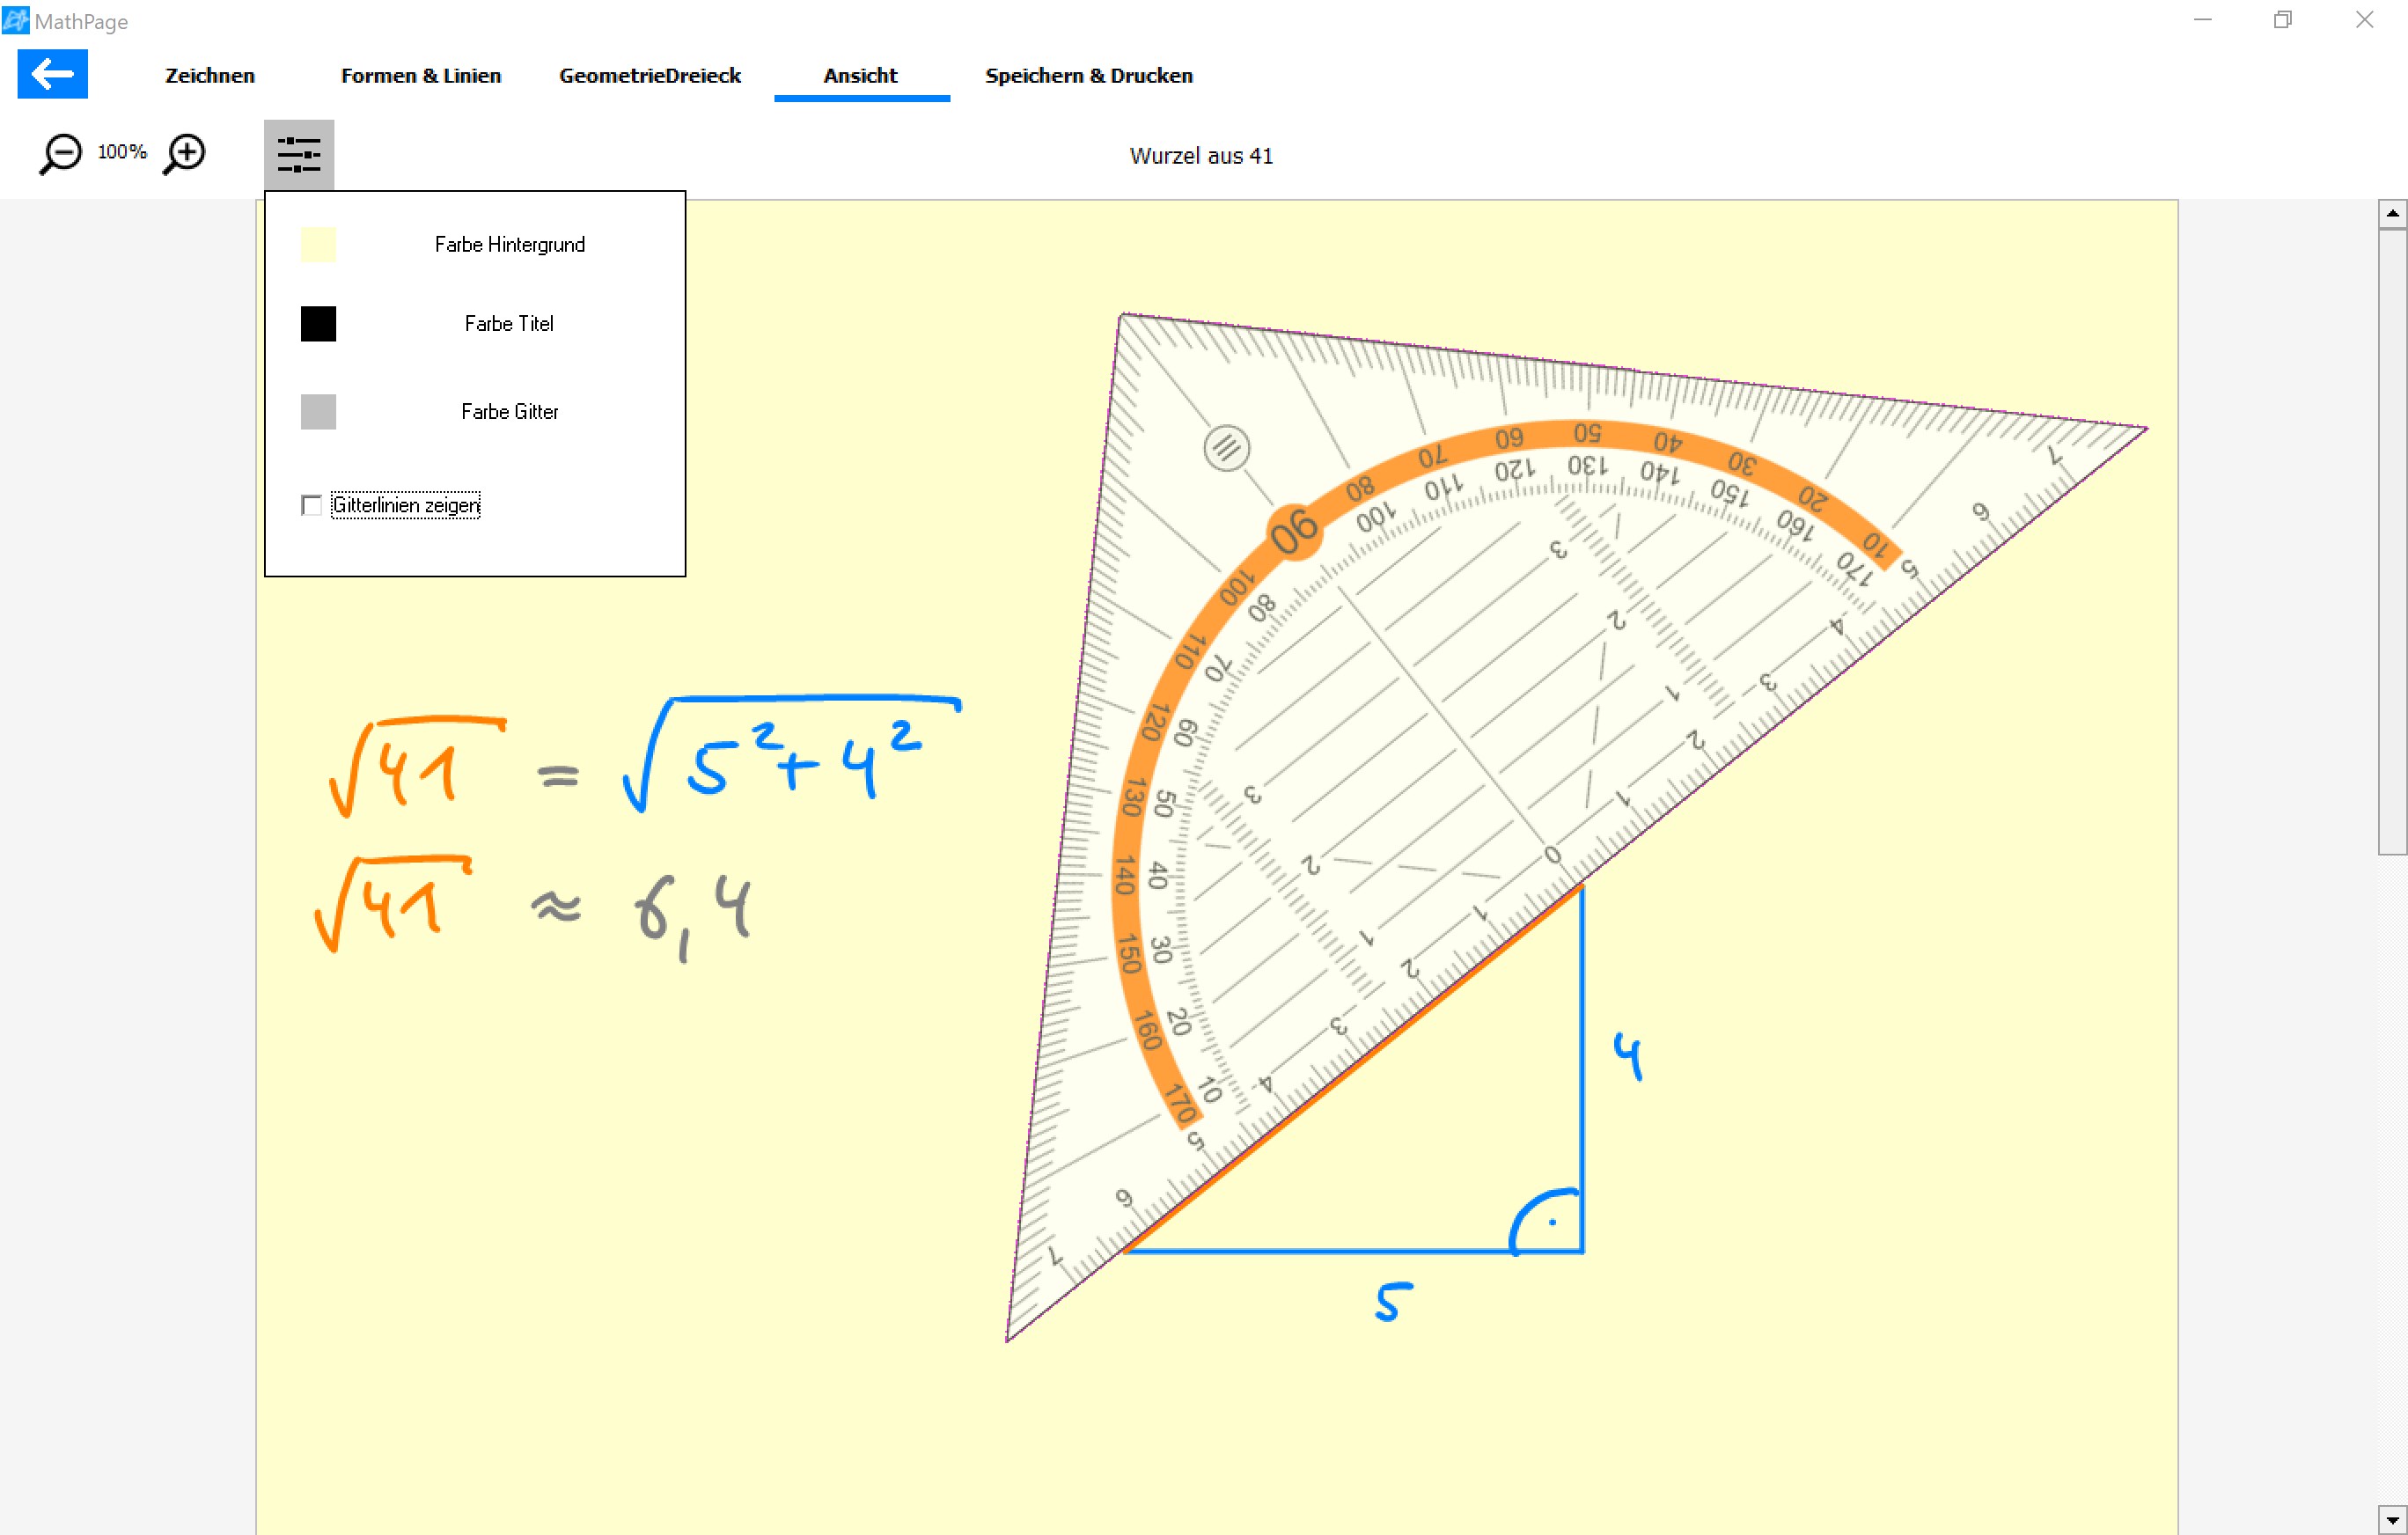The width and height of the screenshot is (2408, 1535).
Task: Open the Formen & Linien tab
Action: [420, 76]
